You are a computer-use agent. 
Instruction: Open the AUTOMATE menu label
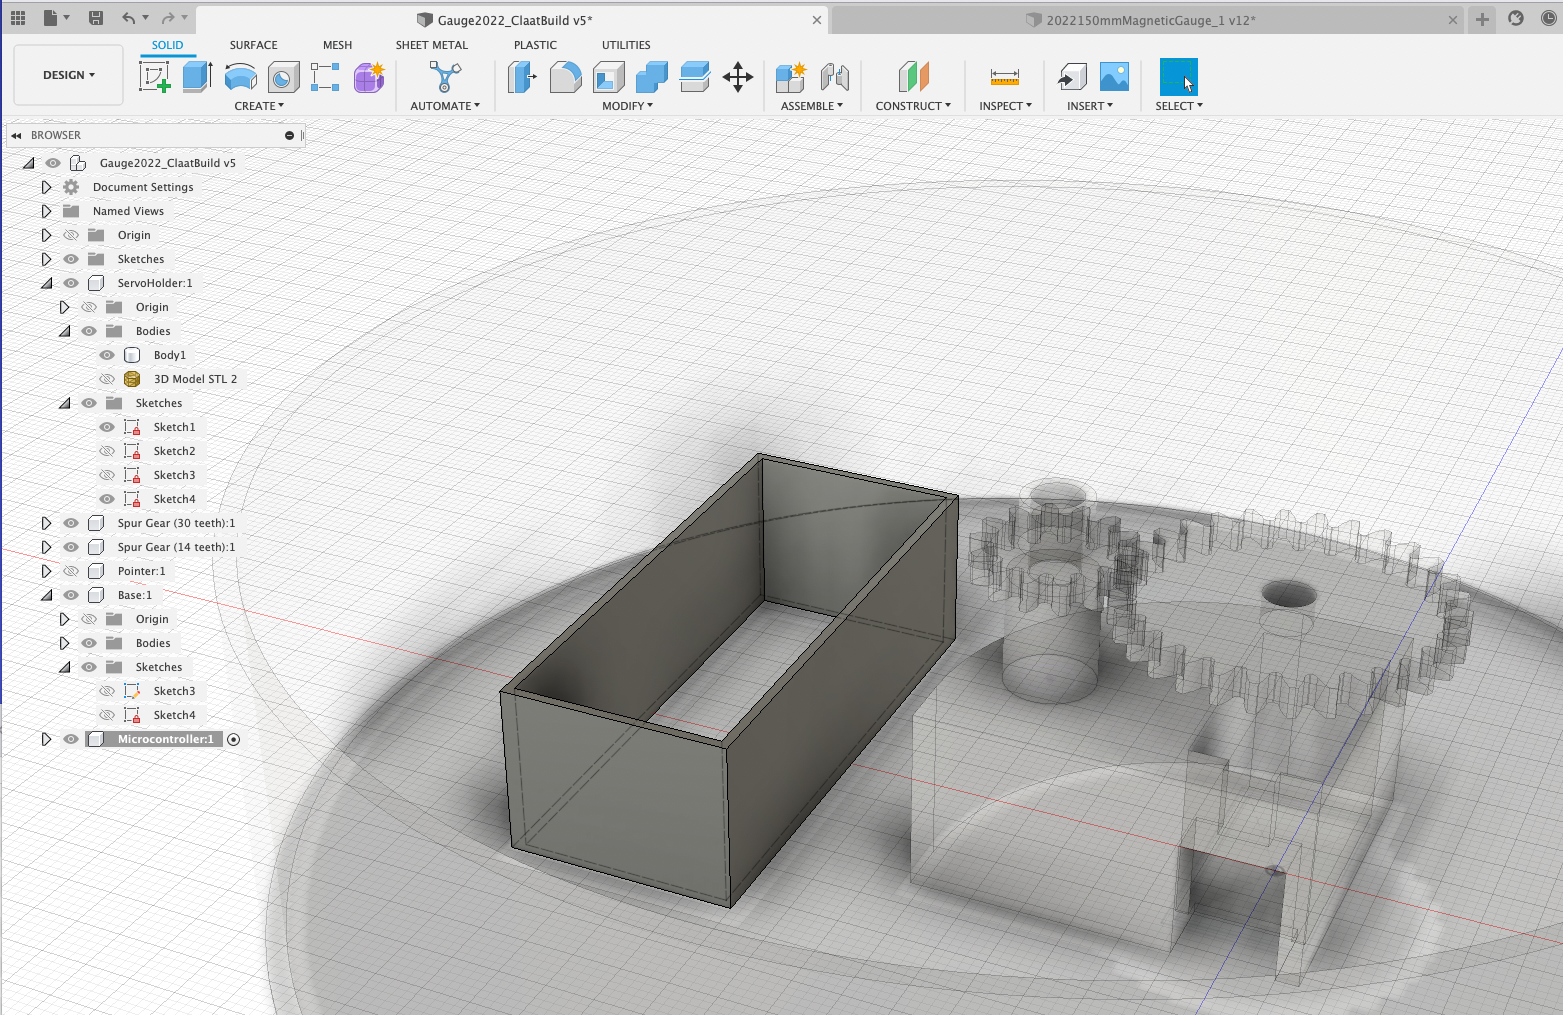(445, 106)
